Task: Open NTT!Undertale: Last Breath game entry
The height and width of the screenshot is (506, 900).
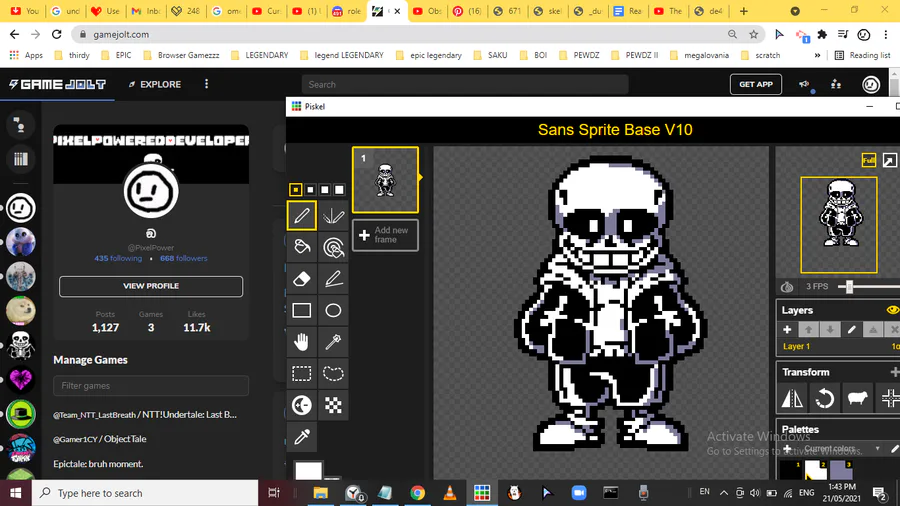Action: point(145,414)
